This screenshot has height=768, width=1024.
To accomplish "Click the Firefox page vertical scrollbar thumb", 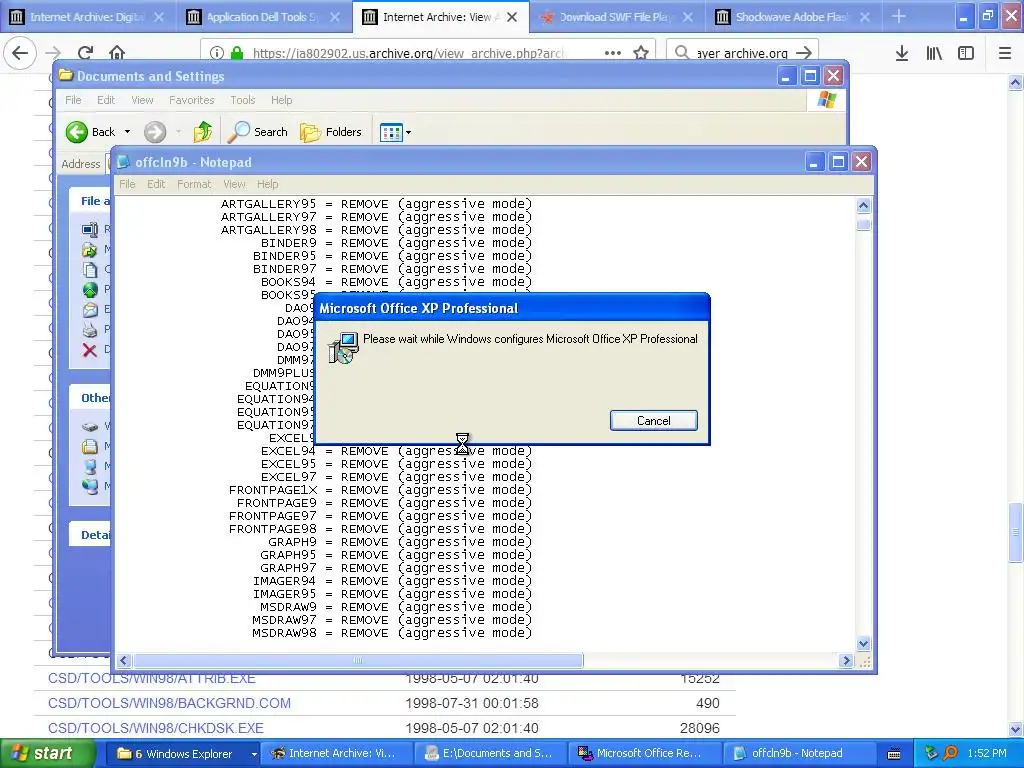I will [x=1016, y=532].
